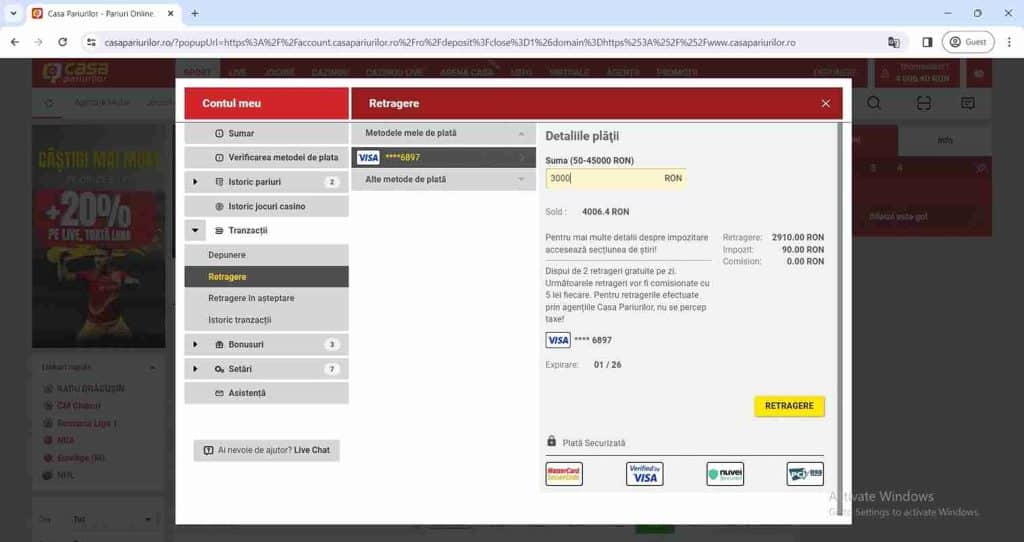The width and height of the screenshot is (1024, 542).
Task: Expand Alte metode de plată
Action: click(443, 179)
